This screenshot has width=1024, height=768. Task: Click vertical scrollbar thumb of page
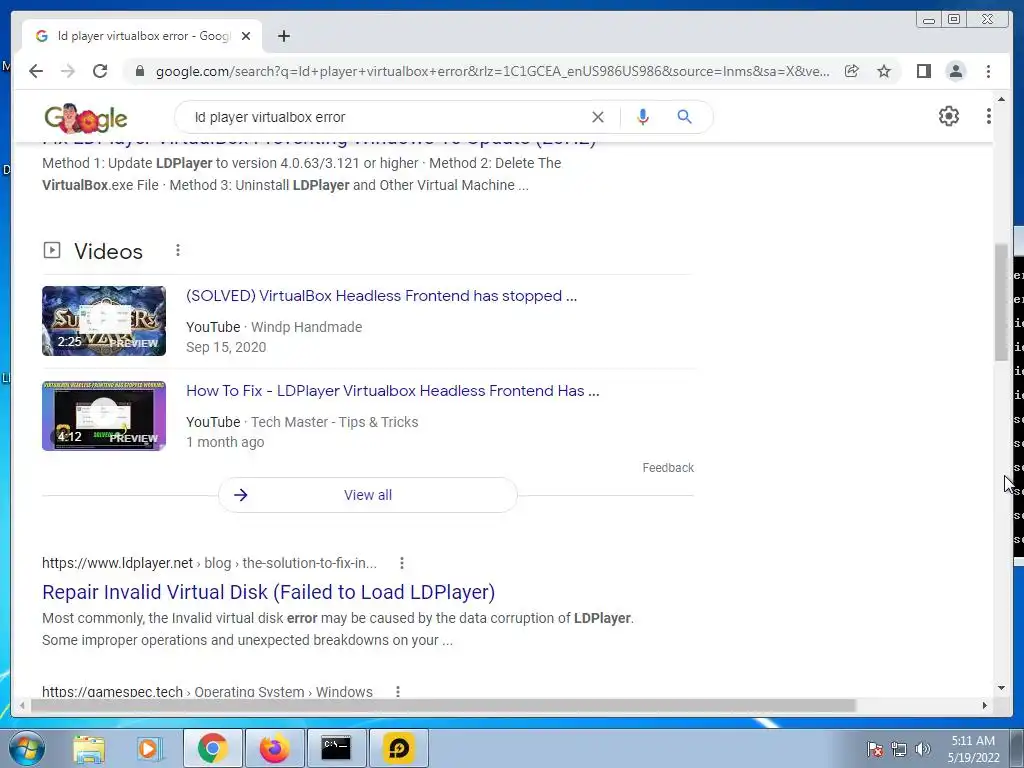tap(1001, 302)
